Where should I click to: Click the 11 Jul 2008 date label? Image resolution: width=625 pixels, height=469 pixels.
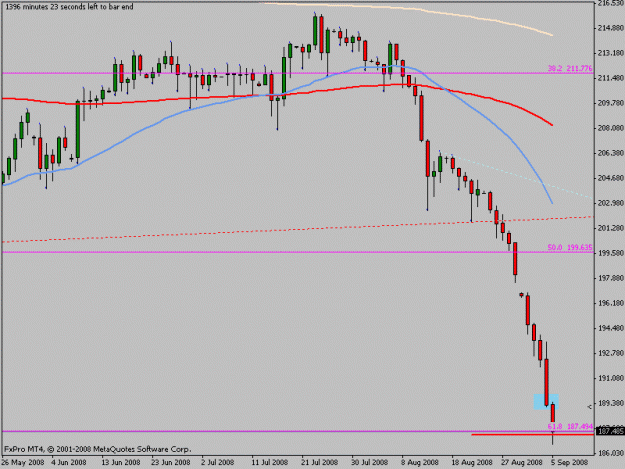(x=270, y=462)
